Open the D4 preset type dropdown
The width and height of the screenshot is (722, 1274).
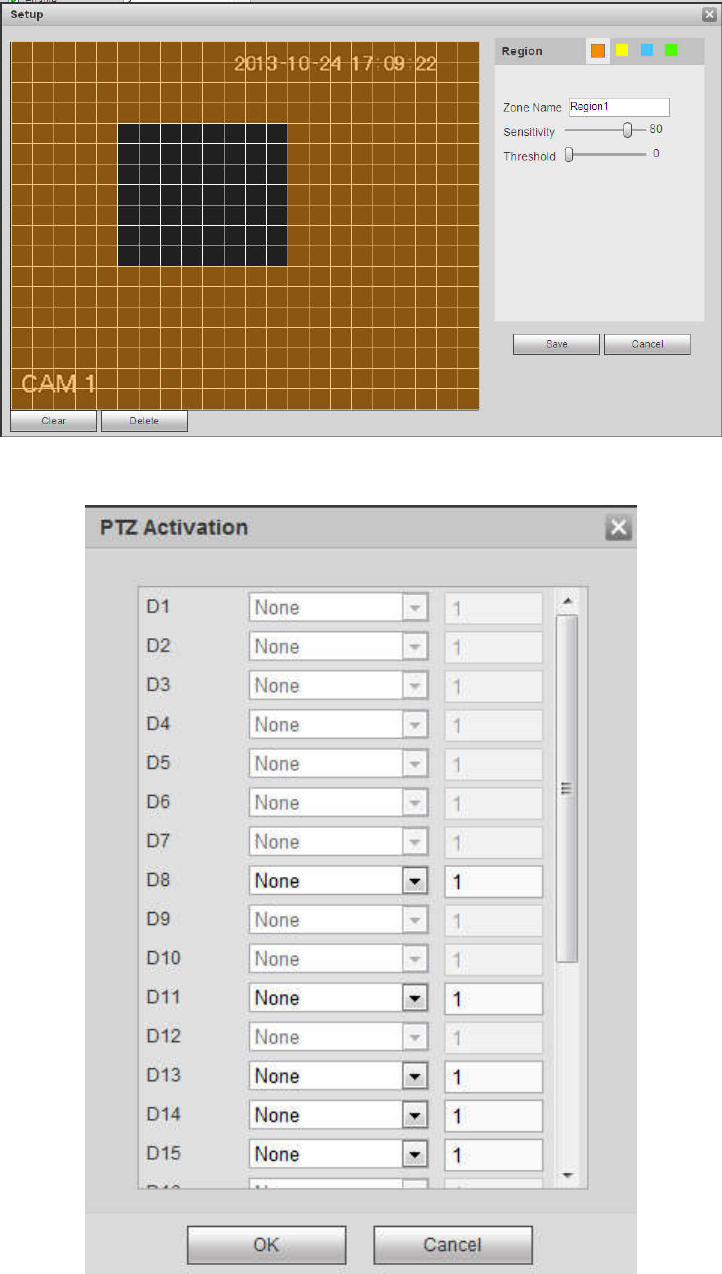click(339, 725)
